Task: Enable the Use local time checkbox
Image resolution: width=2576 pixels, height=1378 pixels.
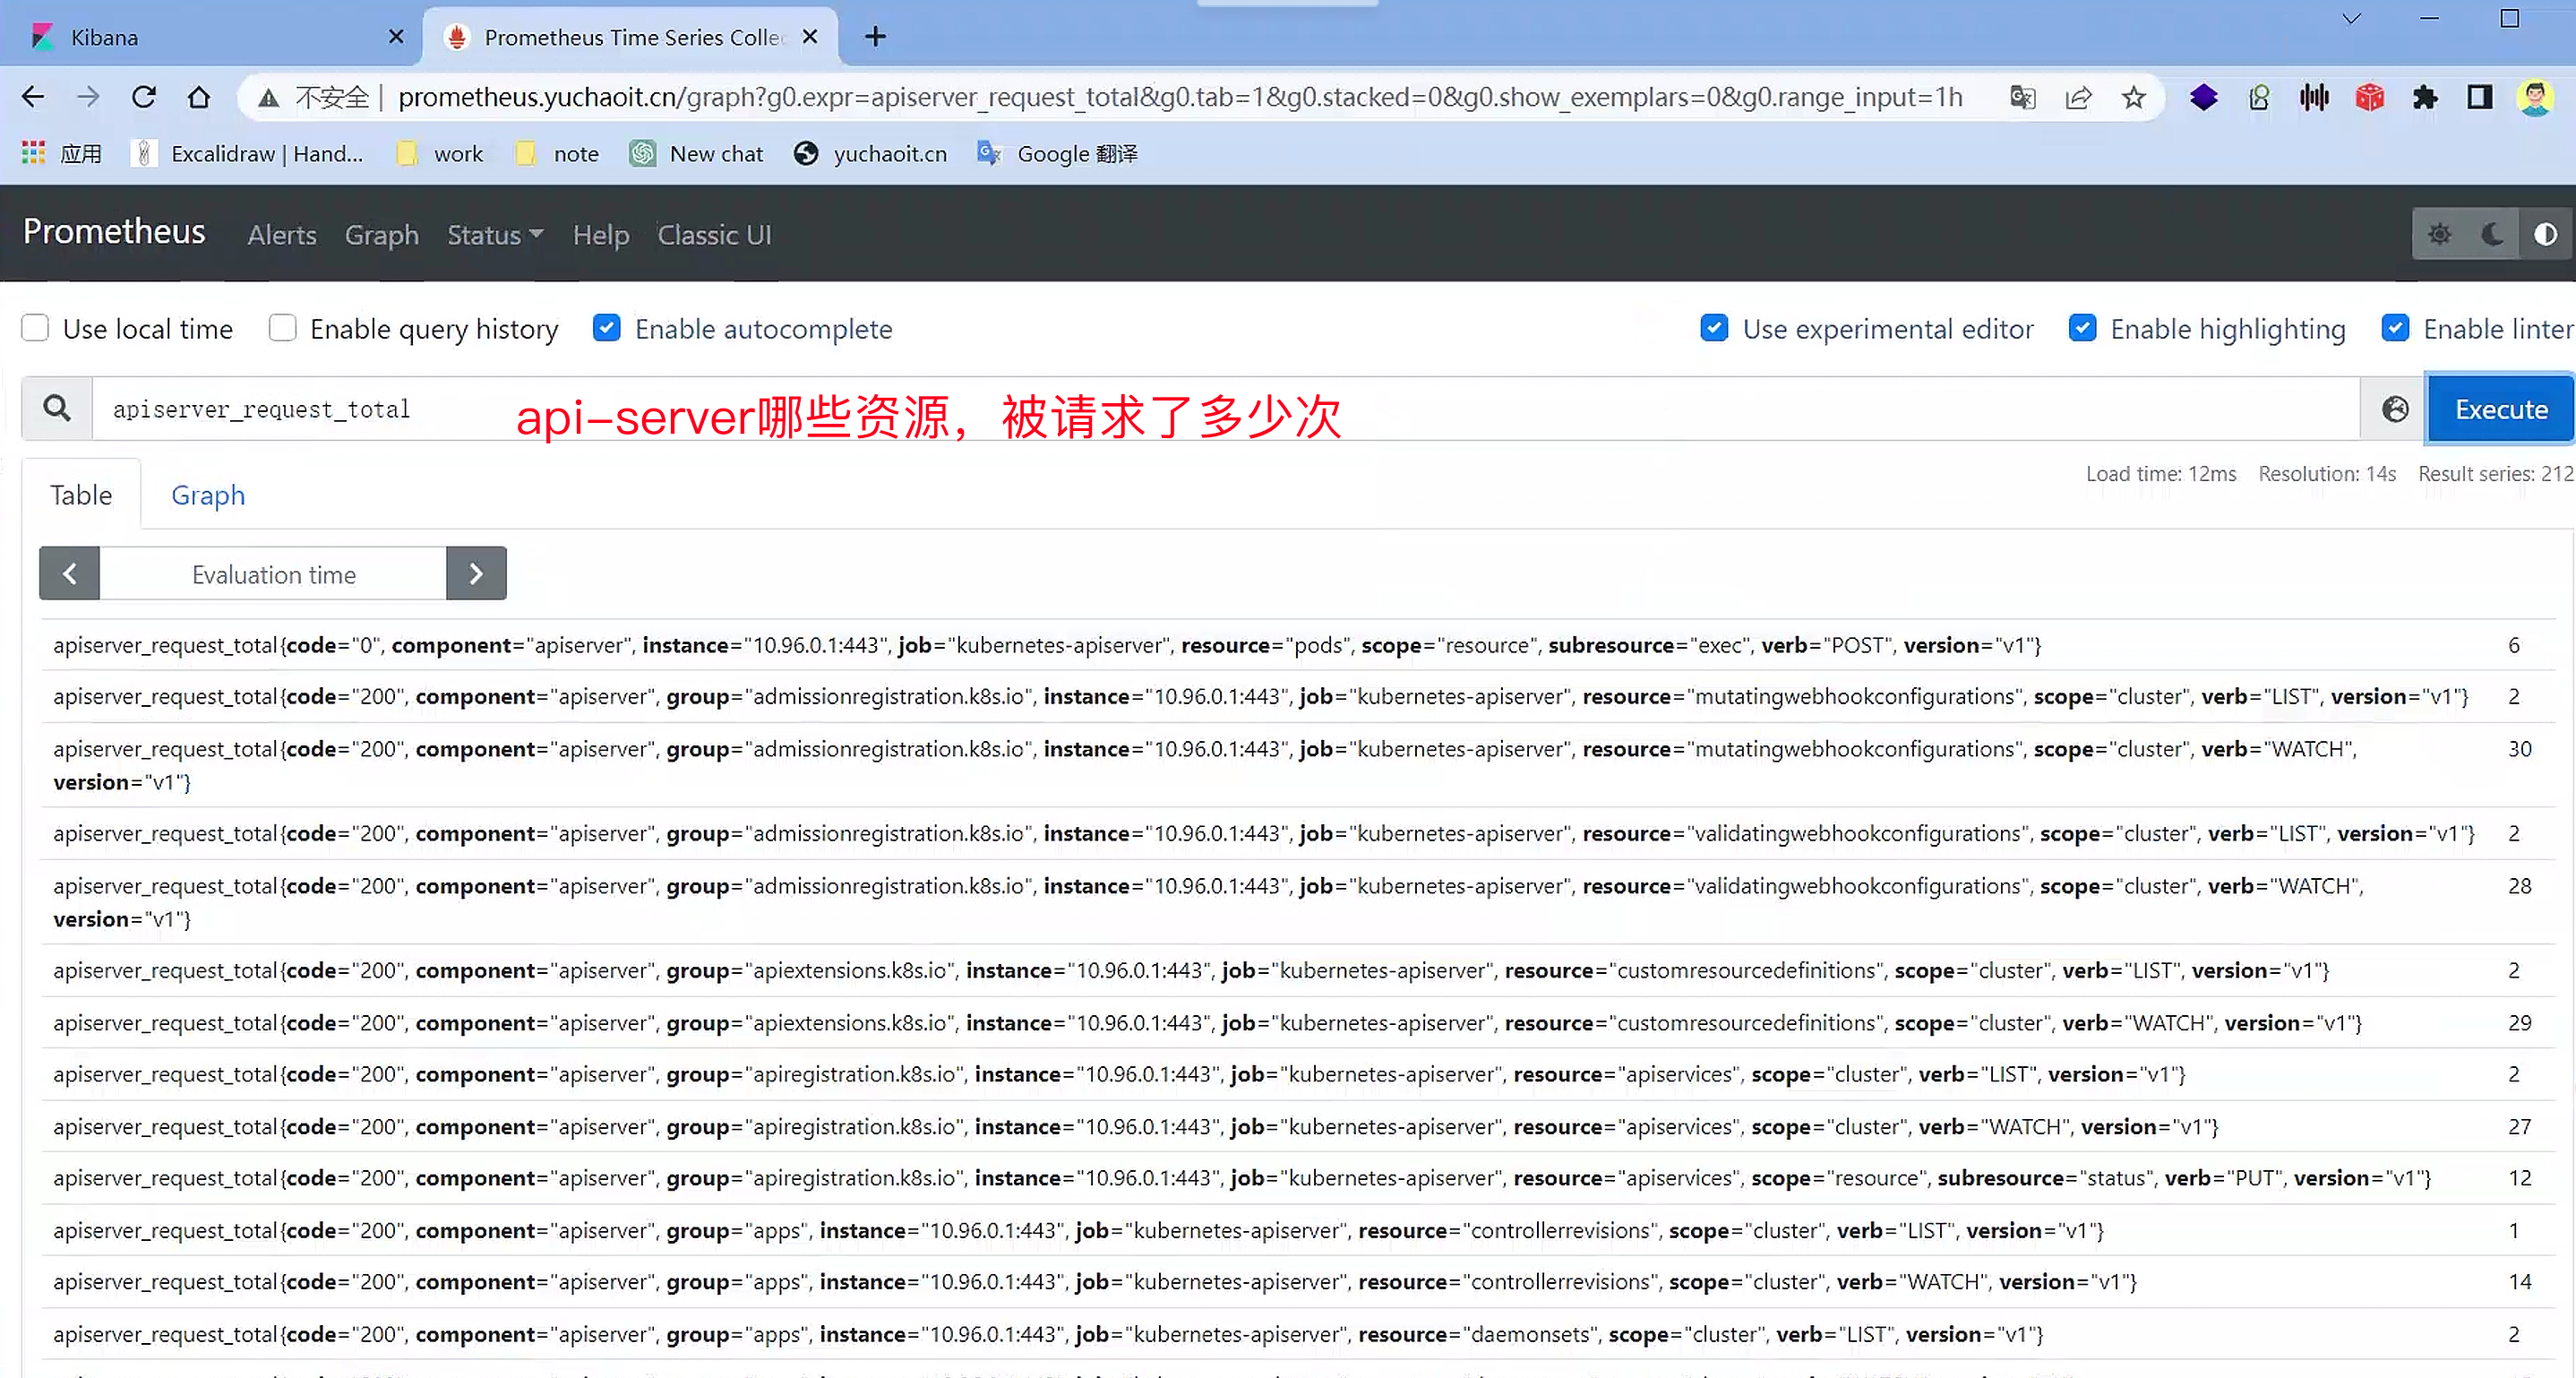Action: coord(35,328)
